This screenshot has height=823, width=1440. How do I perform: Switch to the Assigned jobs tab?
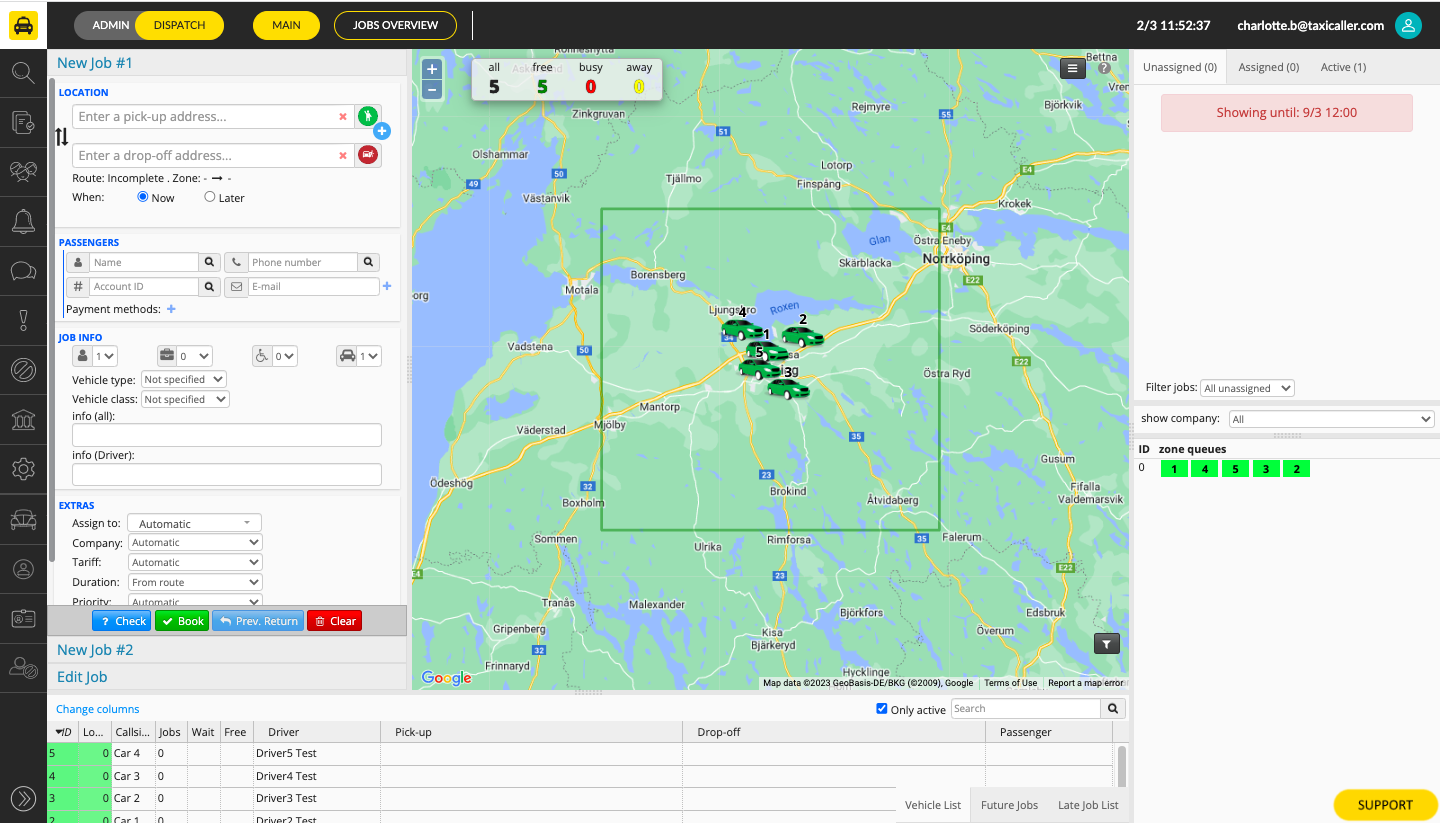(1268, 67)
